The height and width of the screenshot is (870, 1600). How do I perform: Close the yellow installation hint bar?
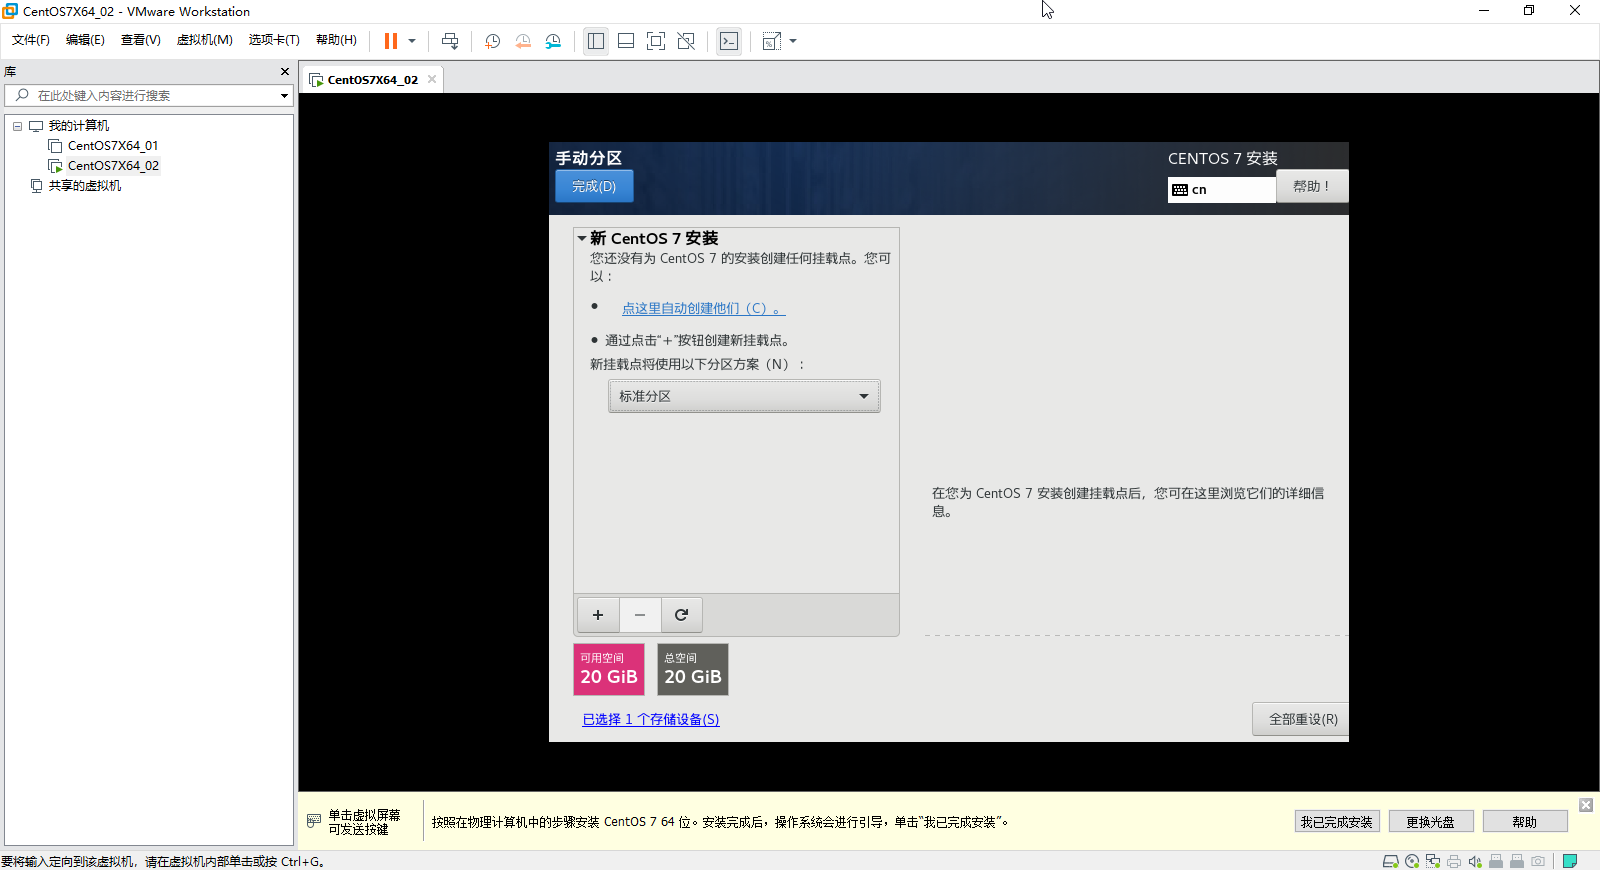1586,805
